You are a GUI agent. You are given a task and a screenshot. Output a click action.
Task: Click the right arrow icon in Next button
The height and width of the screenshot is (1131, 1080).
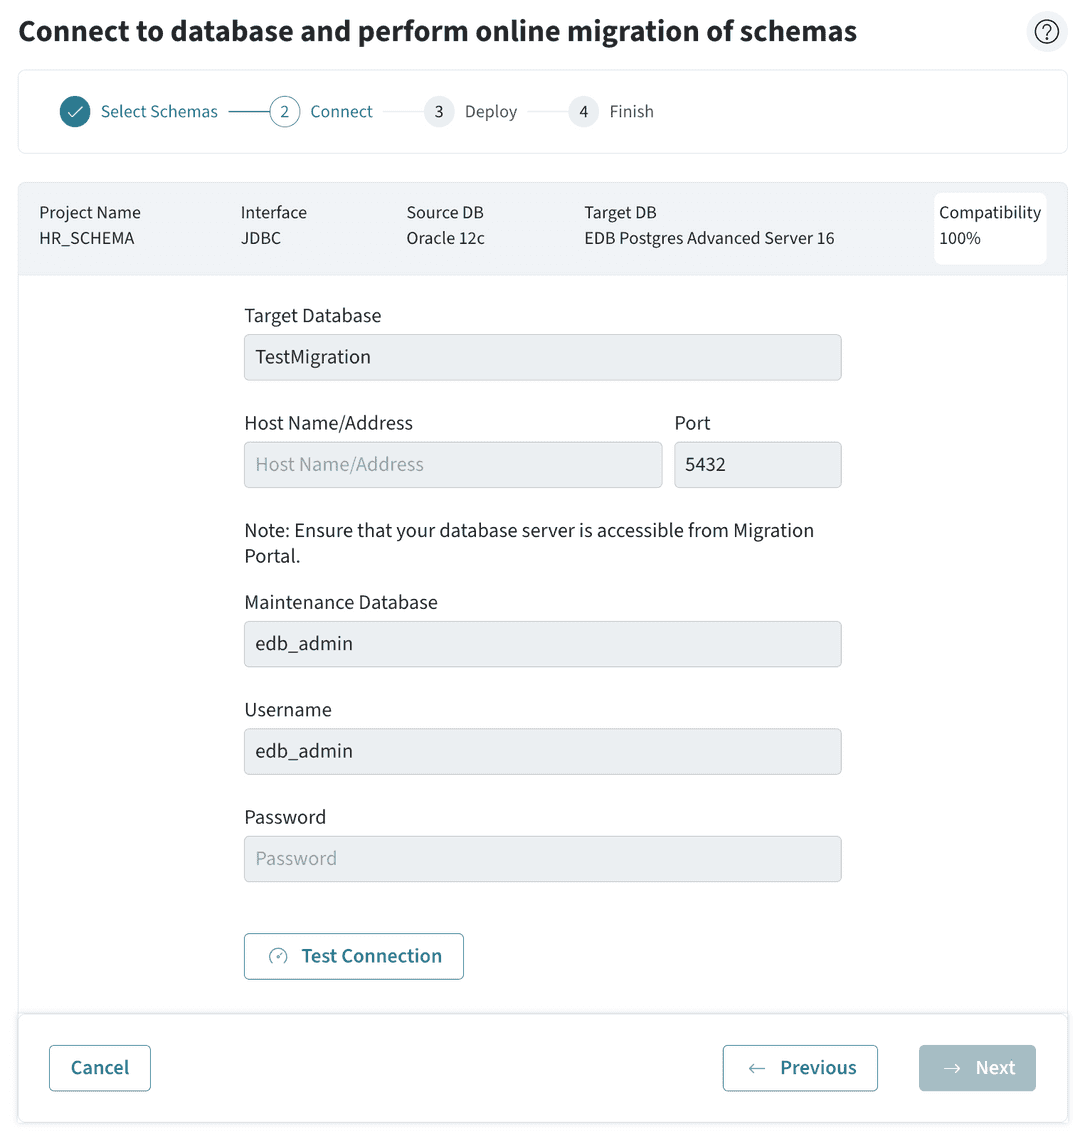pyautogui.click(x=952, y=1068)
